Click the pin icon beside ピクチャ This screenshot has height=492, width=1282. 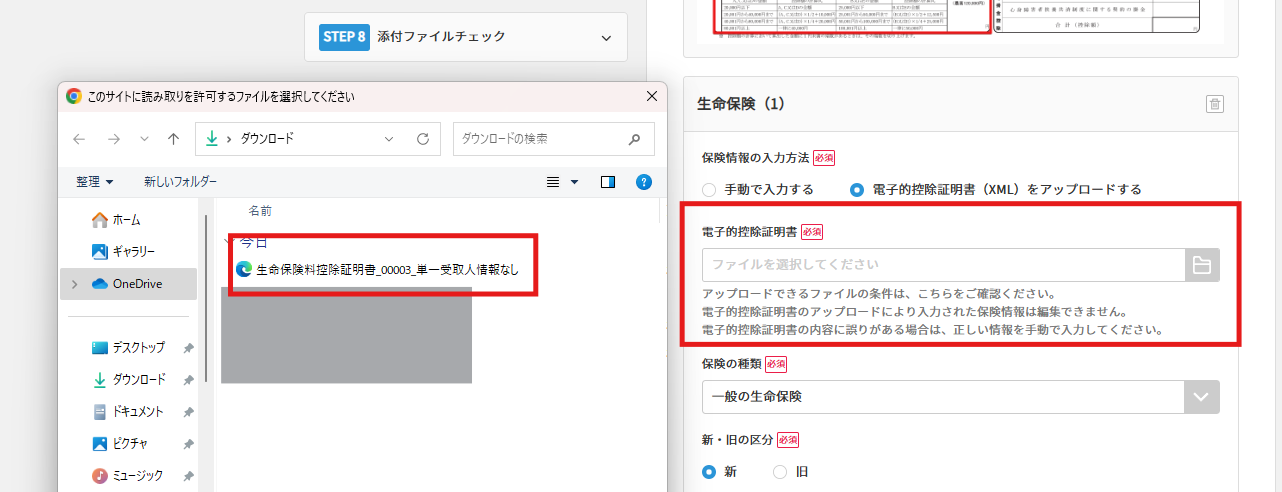pos(188,444)
